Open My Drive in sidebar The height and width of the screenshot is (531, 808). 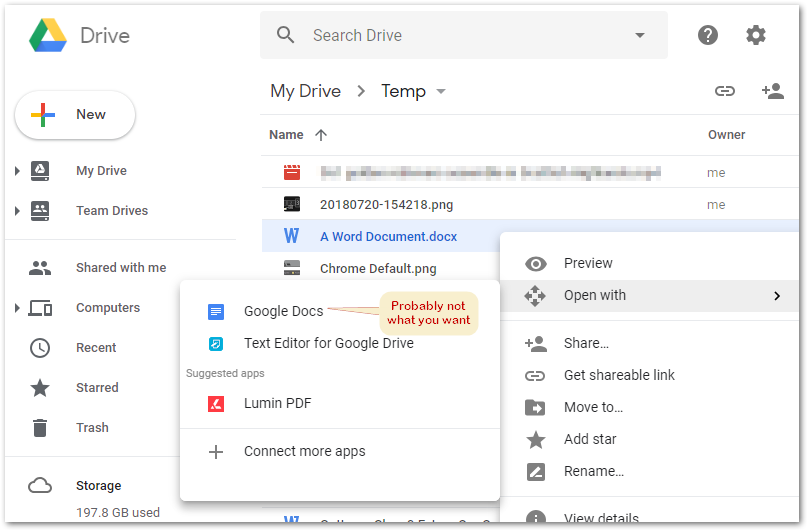pos(101,171)
